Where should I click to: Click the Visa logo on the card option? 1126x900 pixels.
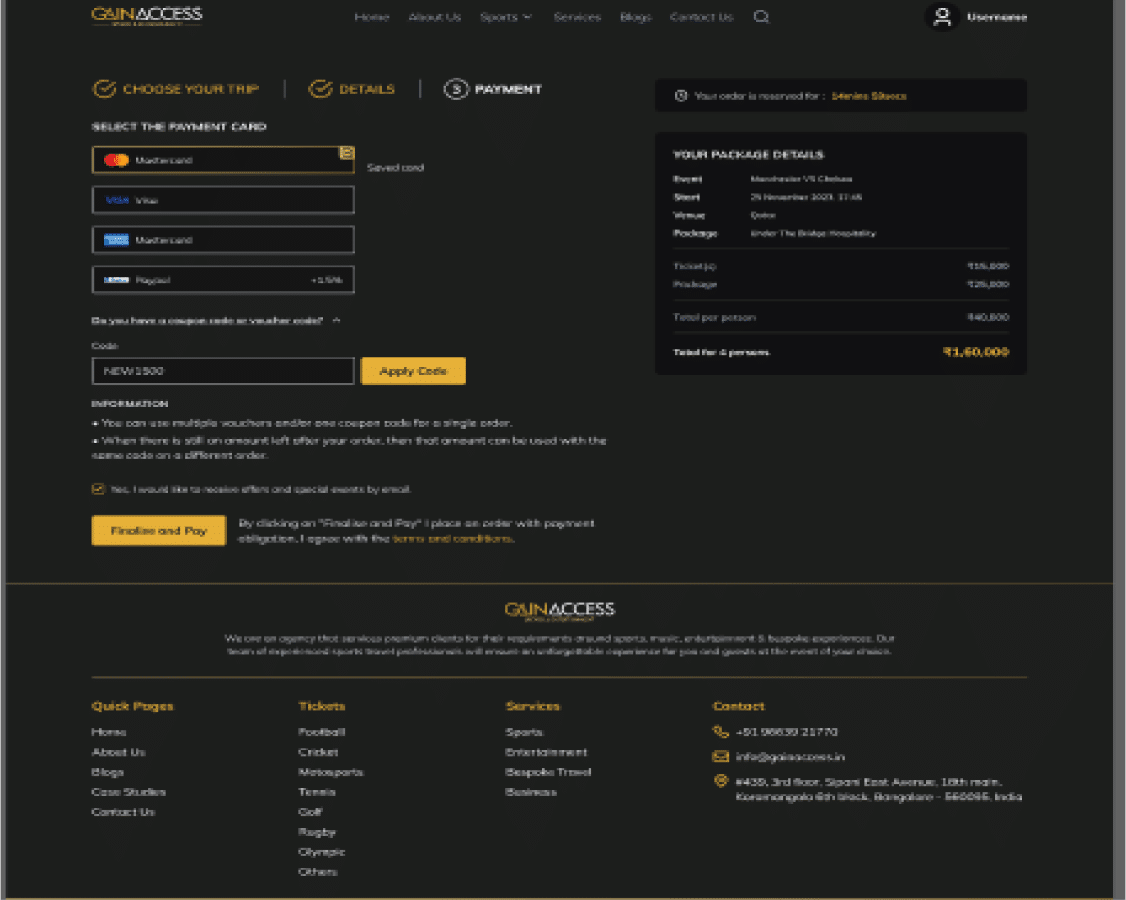coord(118,199)
